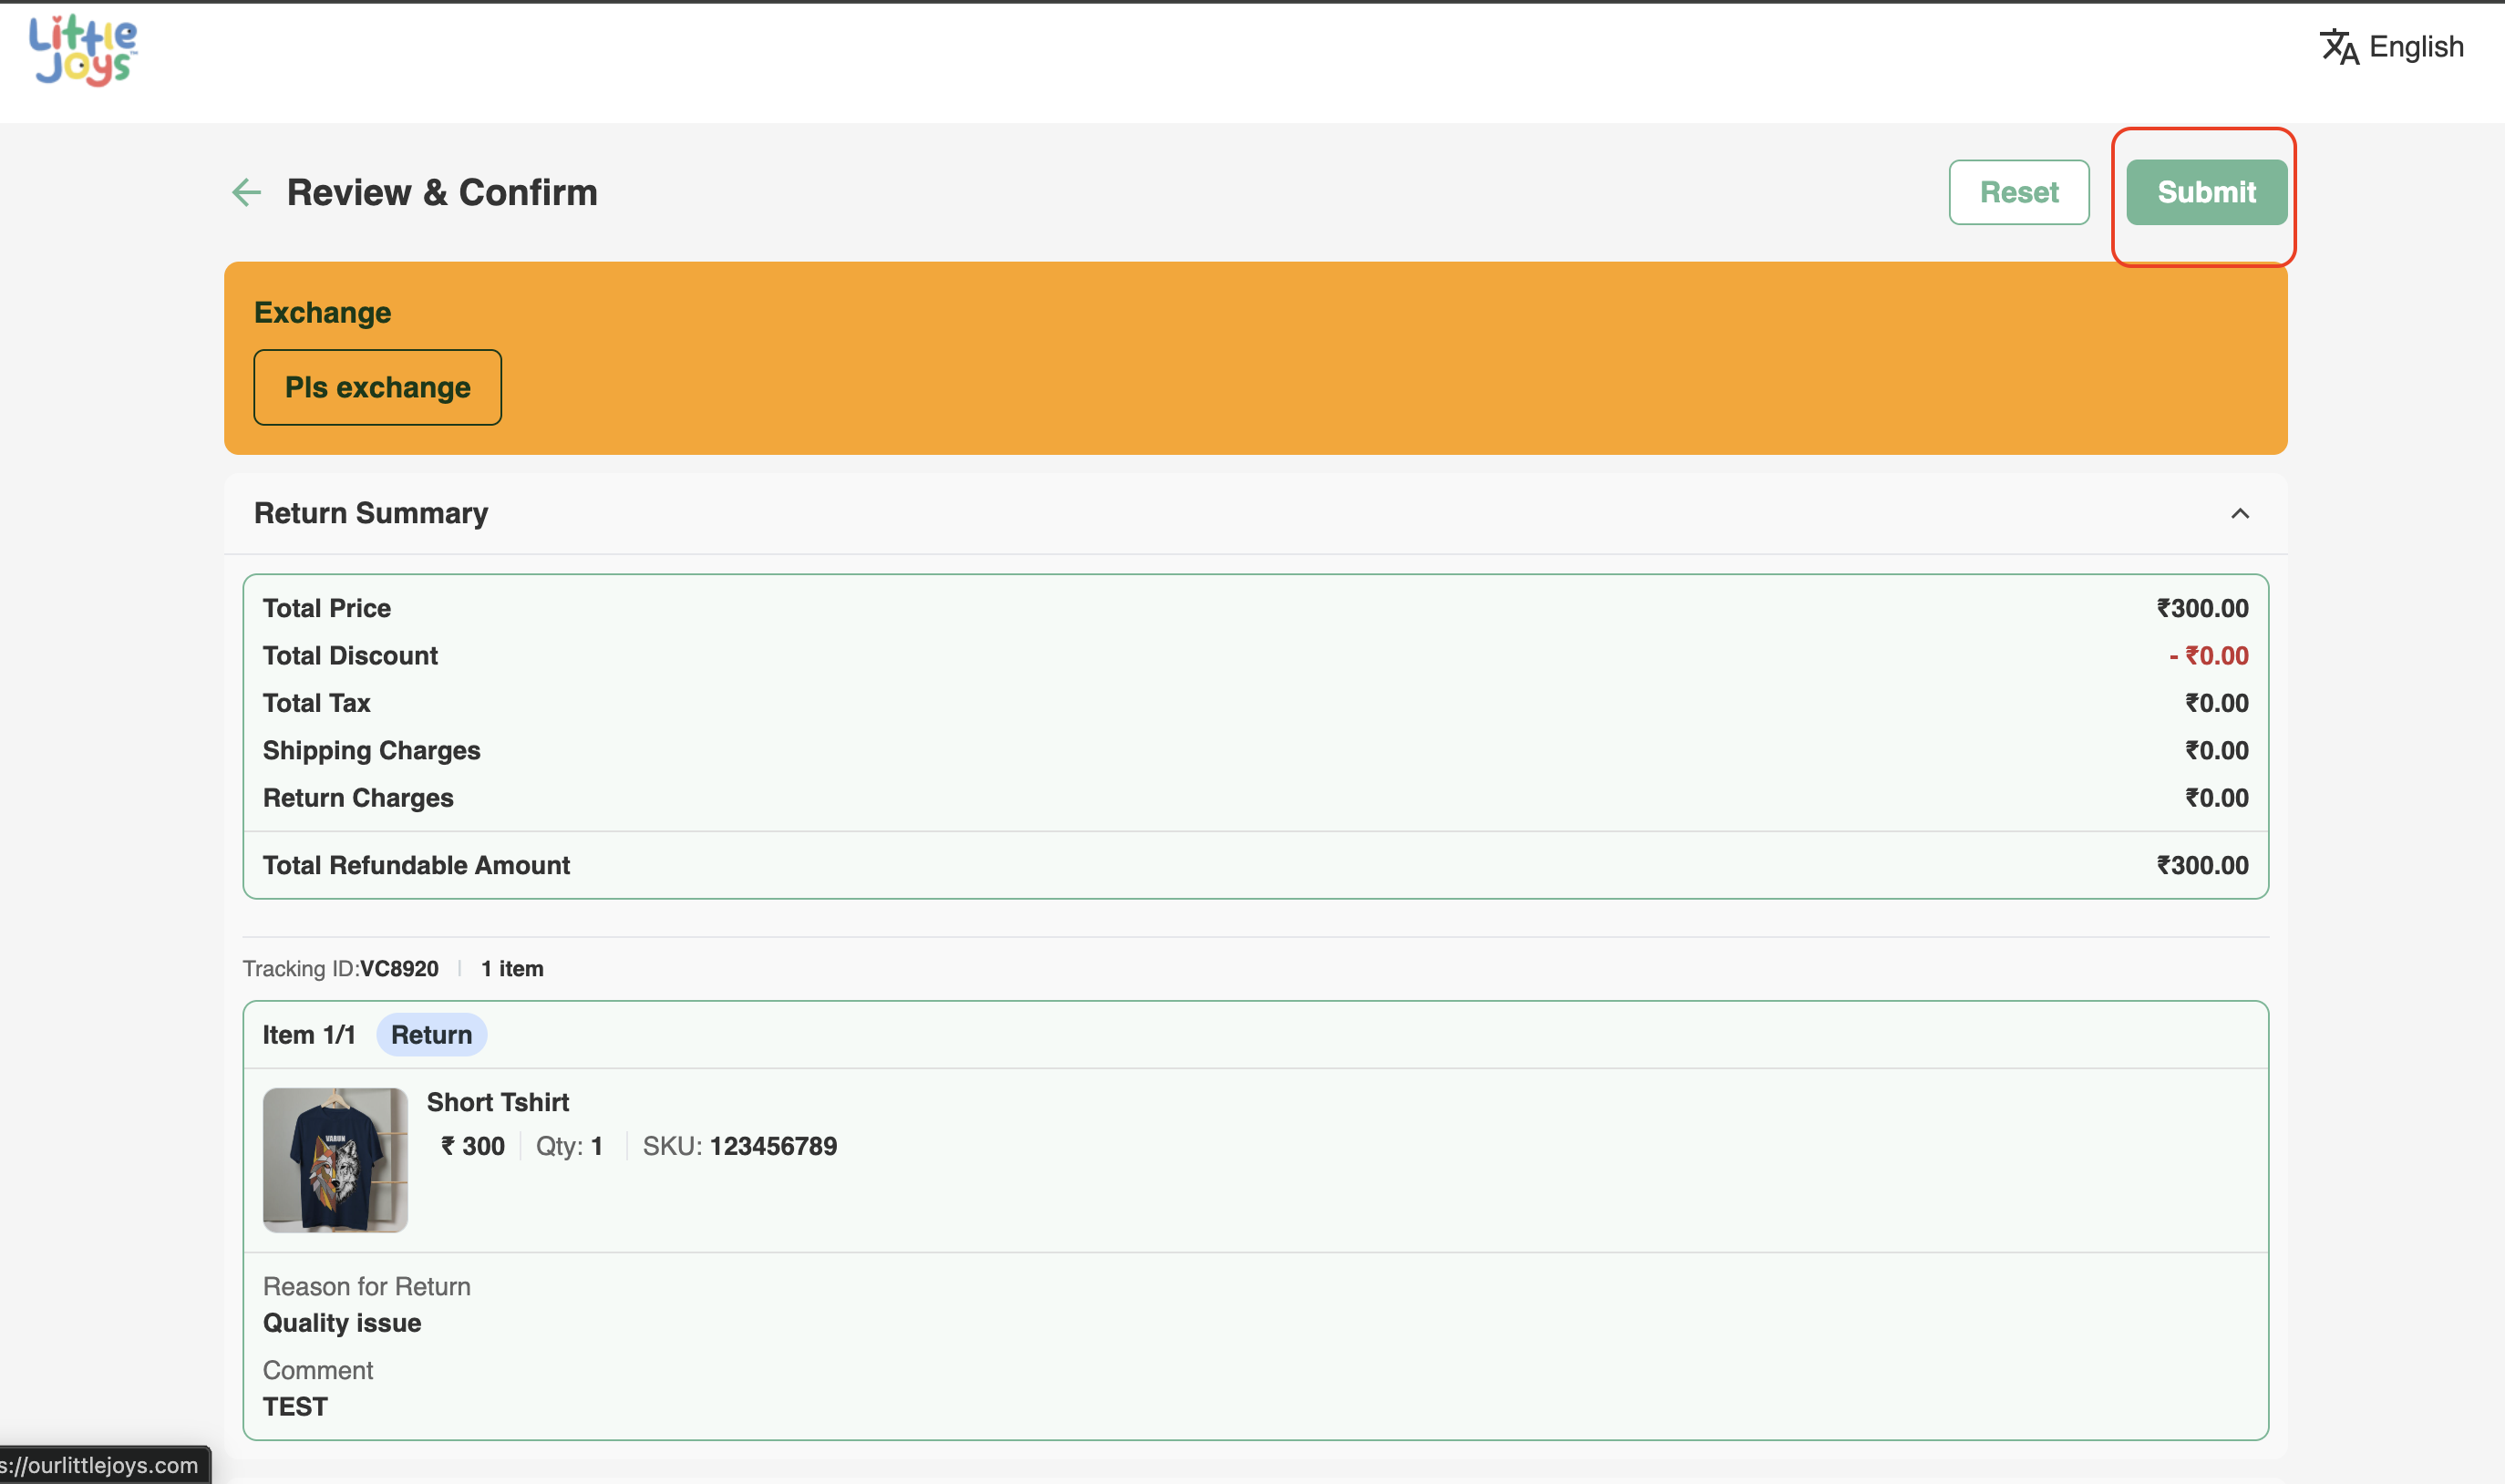Click the back arrow beside Review & Confirm

point(246,192)
